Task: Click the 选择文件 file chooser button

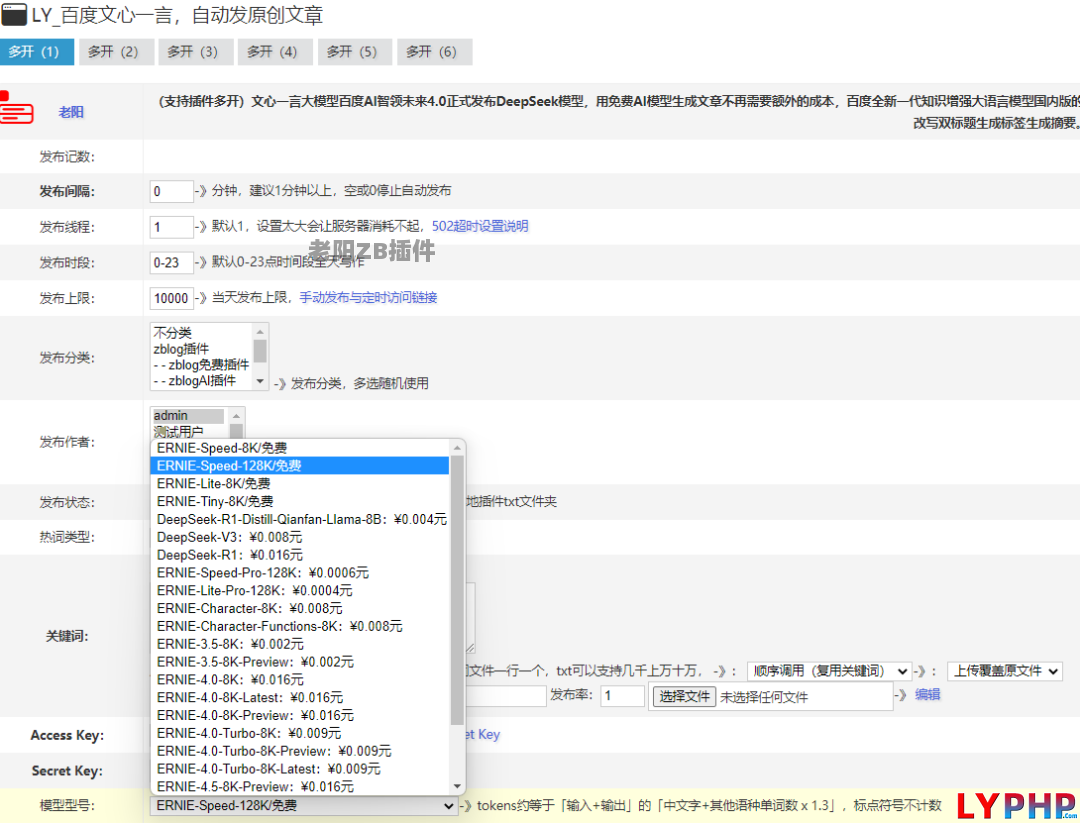Action: (685, 697)
